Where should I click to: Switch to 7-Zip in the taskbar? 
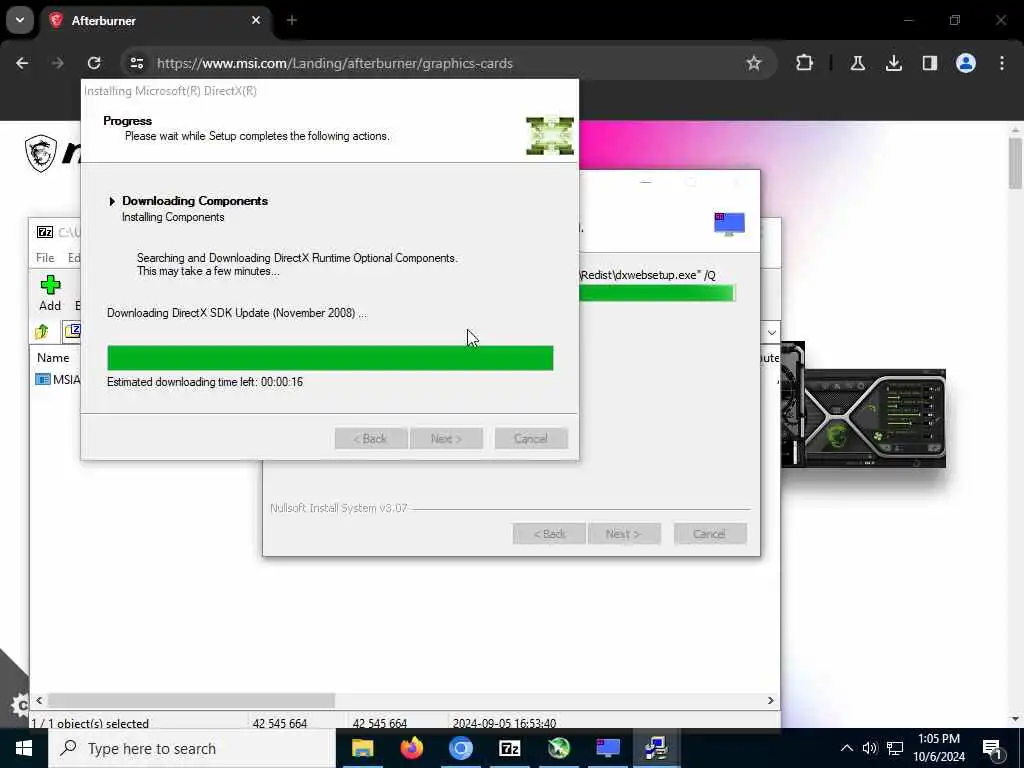point(509,748)
